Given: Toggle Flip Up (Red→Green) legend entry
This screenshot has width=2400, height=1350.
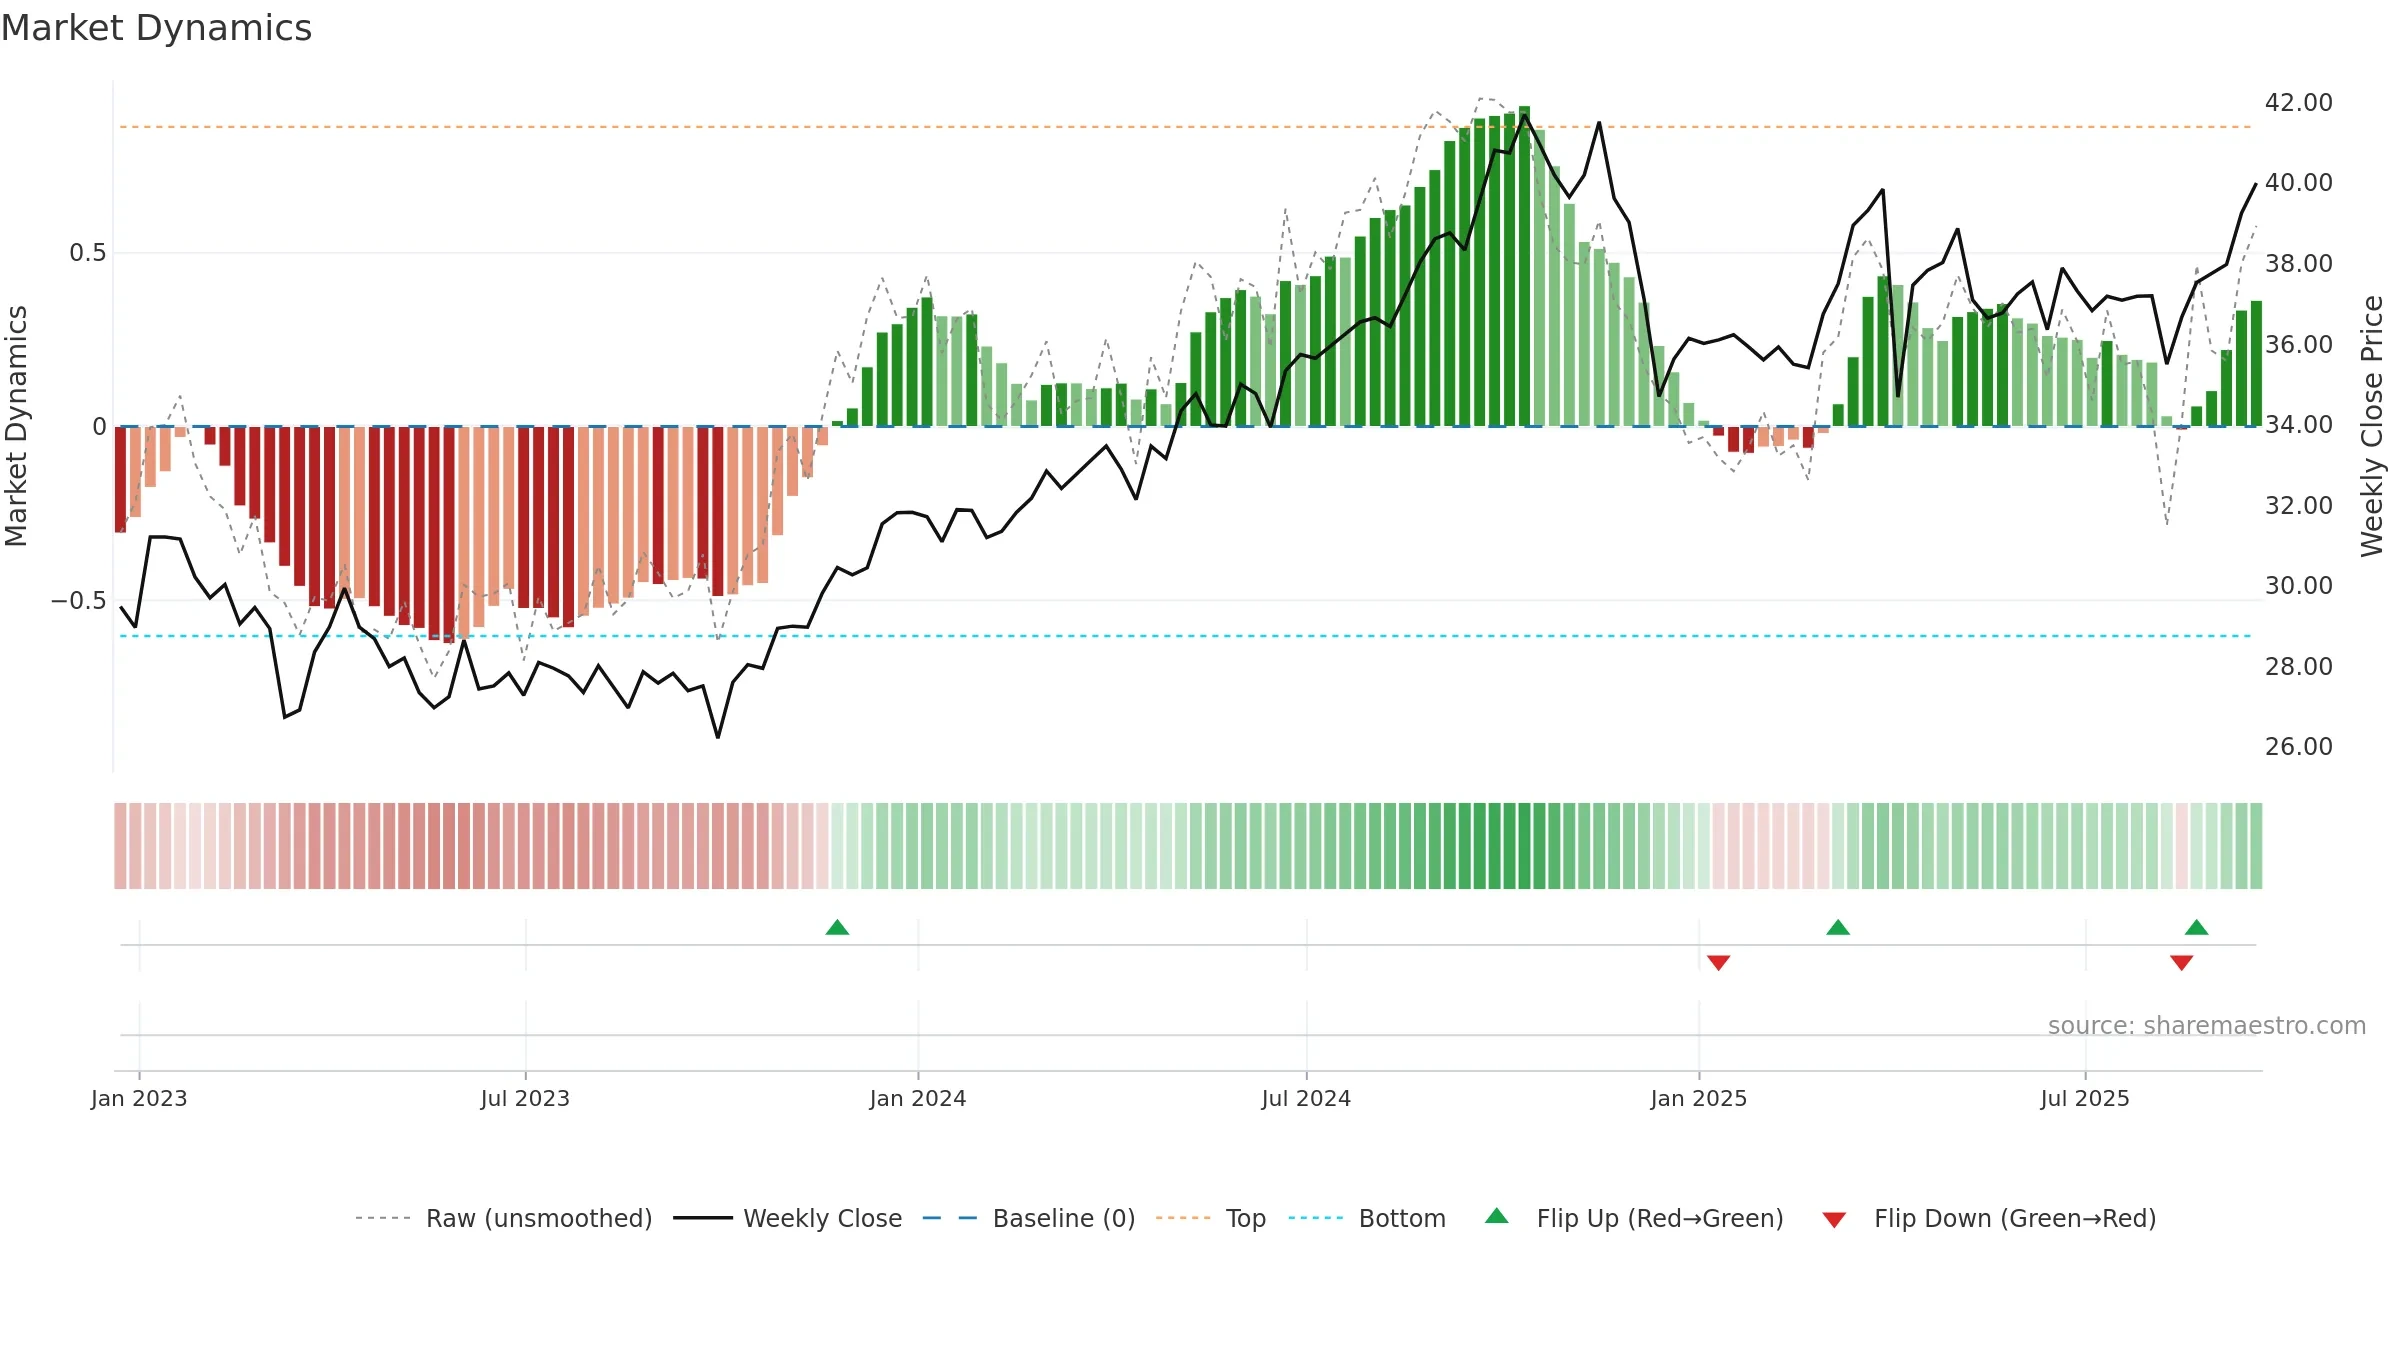Looking at the screenshot, I should (x=1634, y=1218).
